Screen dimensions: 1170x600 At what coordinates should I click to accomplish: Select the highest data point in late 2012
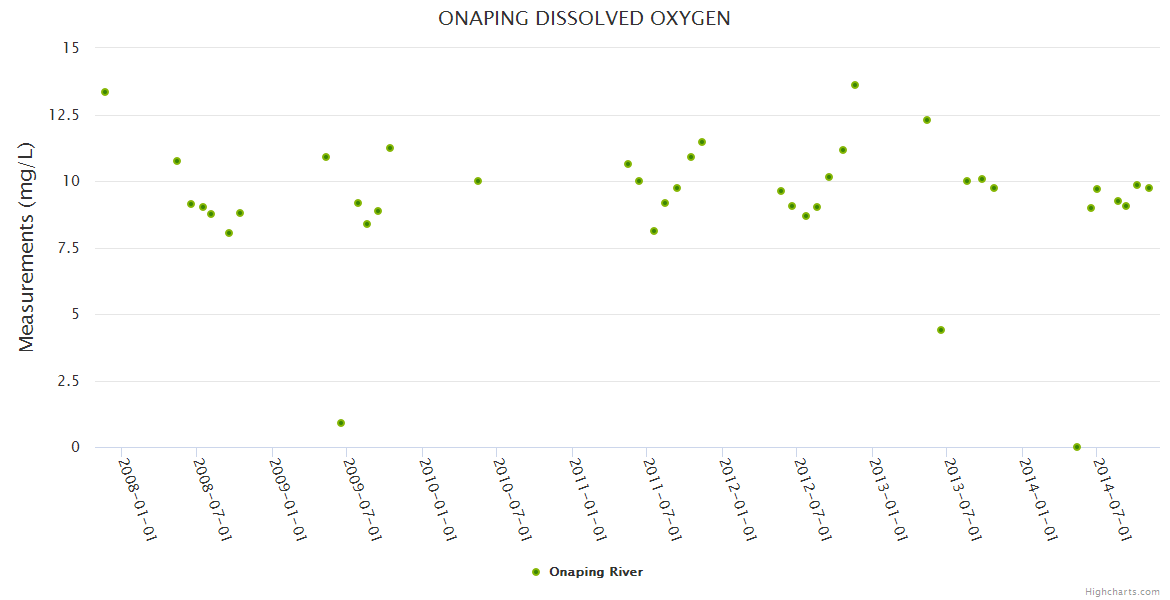(855, 85)
